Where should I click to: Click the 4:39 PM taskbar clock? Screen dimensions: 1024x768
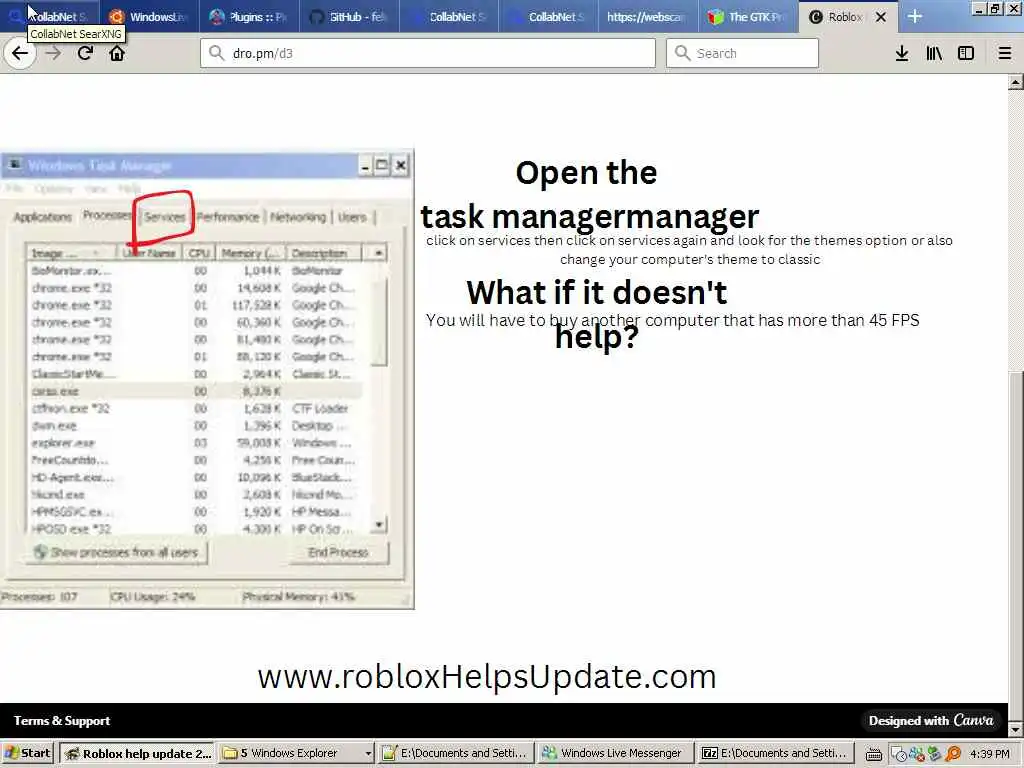pos(990,754)
